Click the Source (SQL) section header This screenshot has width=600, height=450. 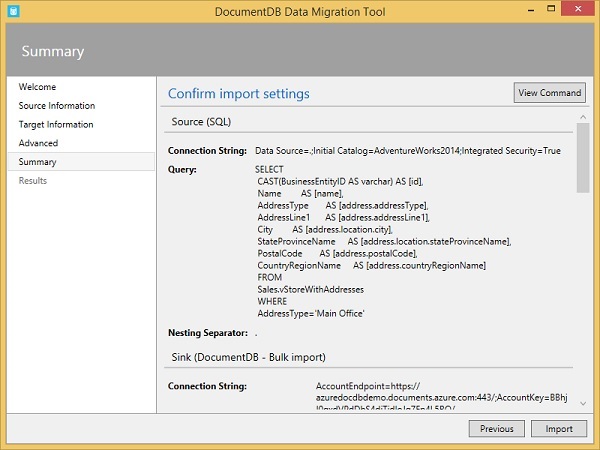[205, 122]
